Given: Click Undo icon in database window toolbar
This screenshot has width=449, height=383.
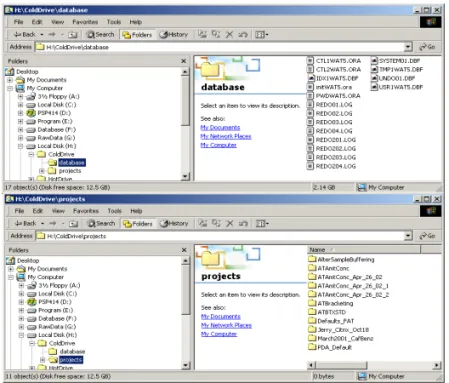Looking at the screenshot, I should (243, 34).
